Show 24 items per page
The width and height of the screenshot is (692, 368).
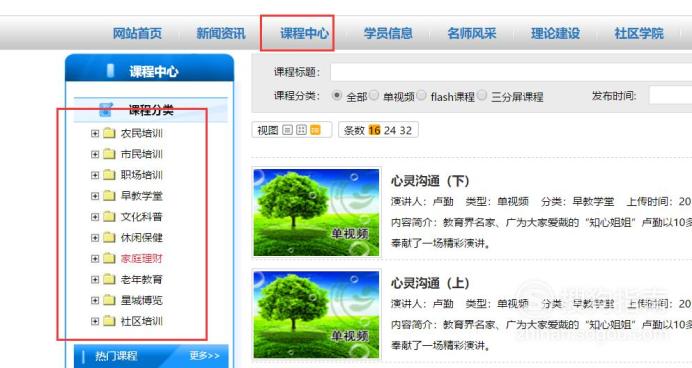click(390, 131)
